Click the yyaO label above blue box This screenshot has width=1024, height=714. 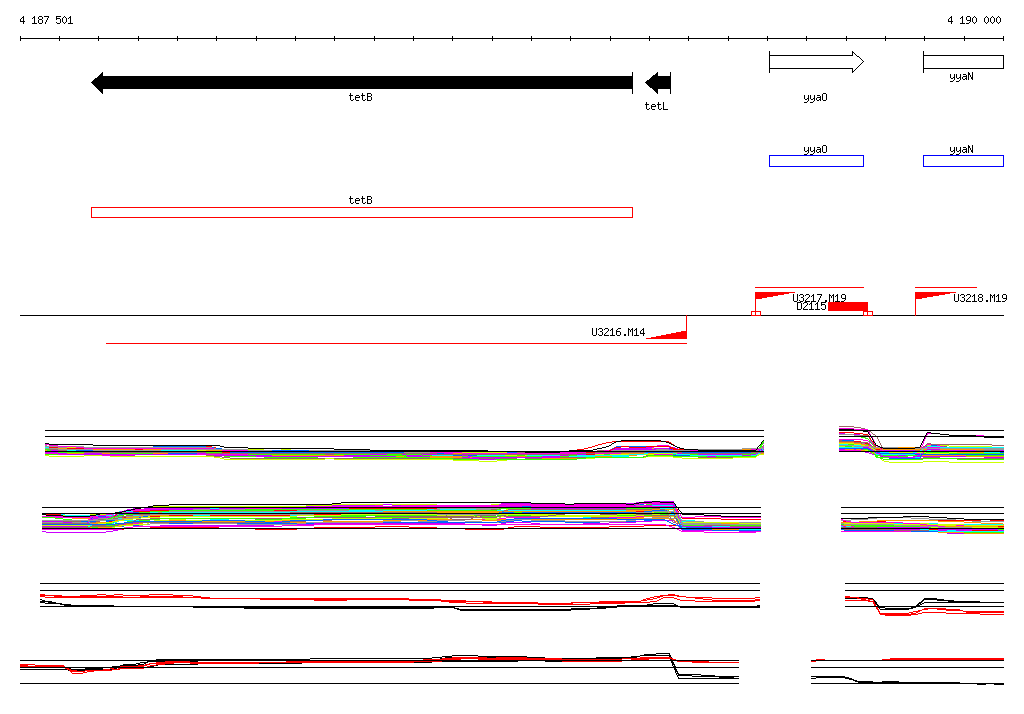click(815, 150)
